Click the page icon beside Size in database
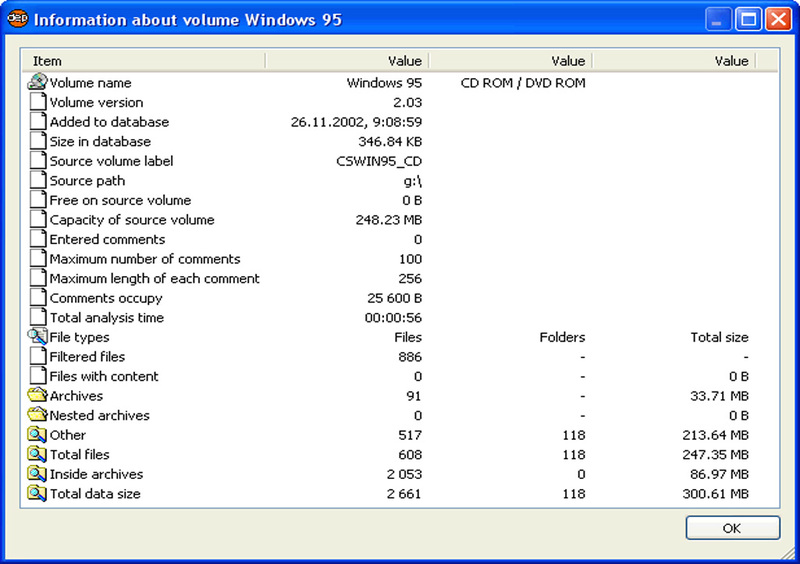 tap(37, 141)
